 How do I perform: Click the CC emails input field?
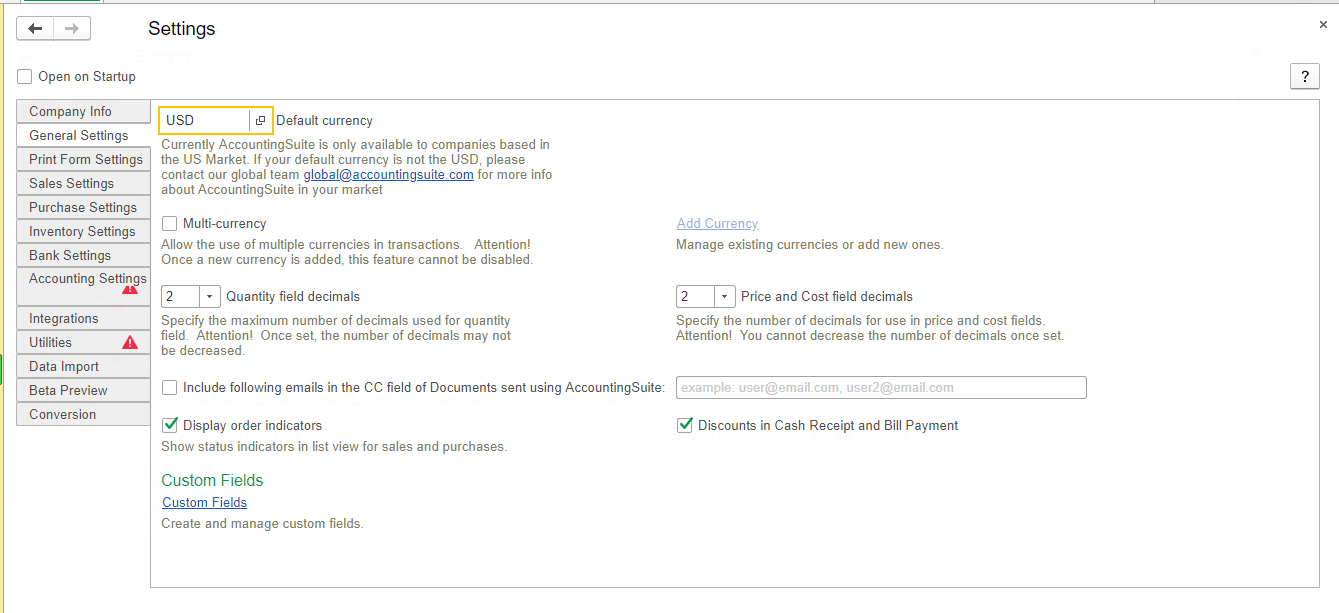point(881,388)
